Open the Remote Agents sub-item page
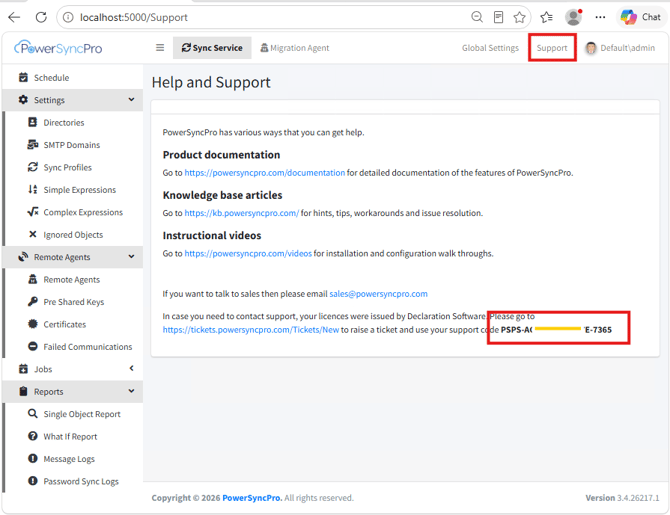This screenshot has height=515, width=670. (73, 280)
